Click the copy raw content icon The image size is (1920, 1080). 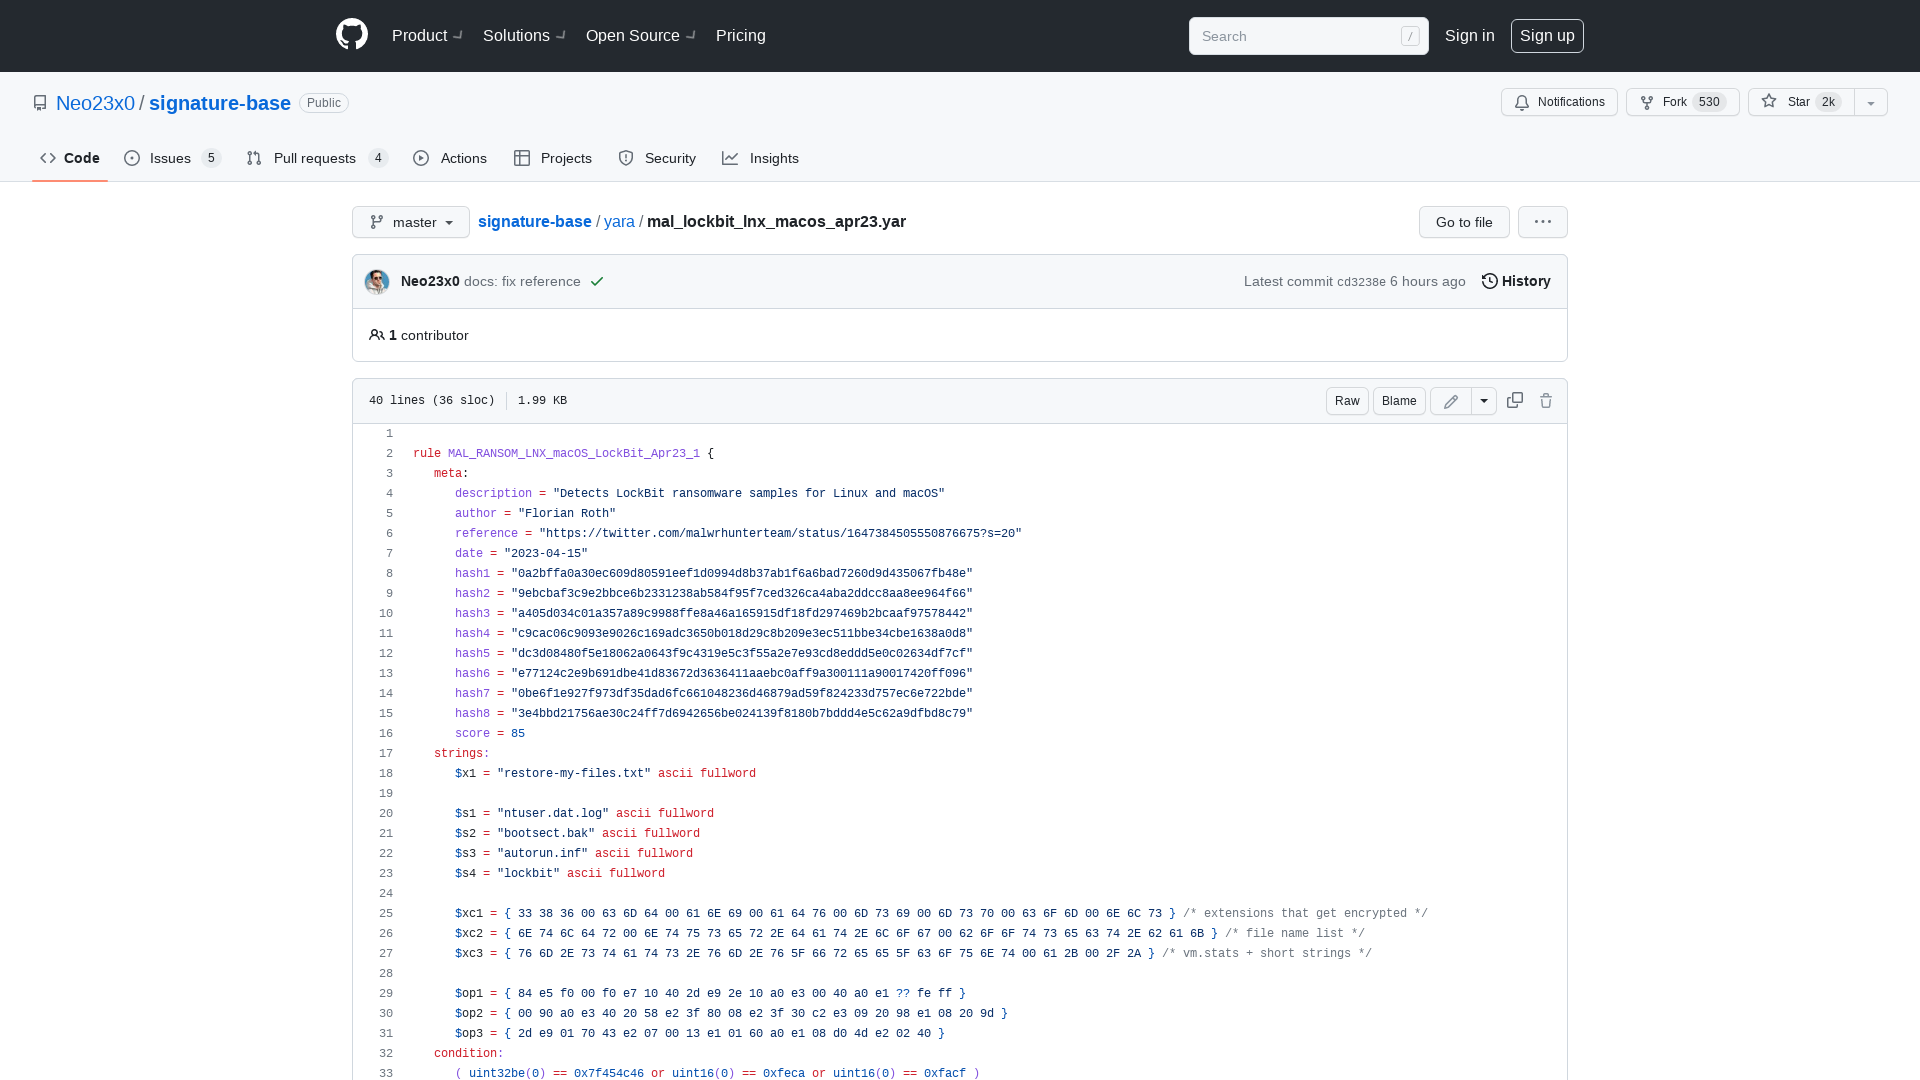(x=1515, y=400)
